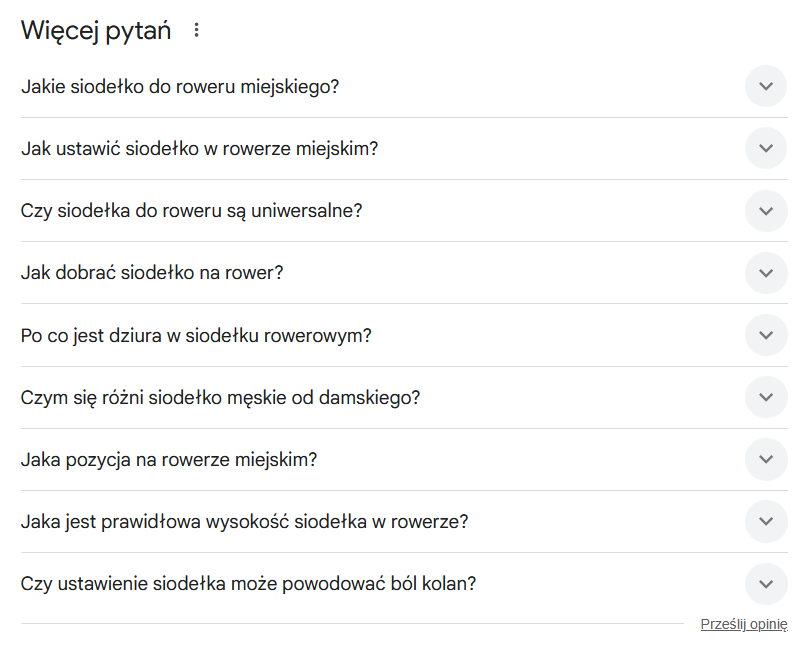
Task: Expand chevron for 'Po co jest dziura w siodełku rowerowym?'
Action: pos(765,335)
